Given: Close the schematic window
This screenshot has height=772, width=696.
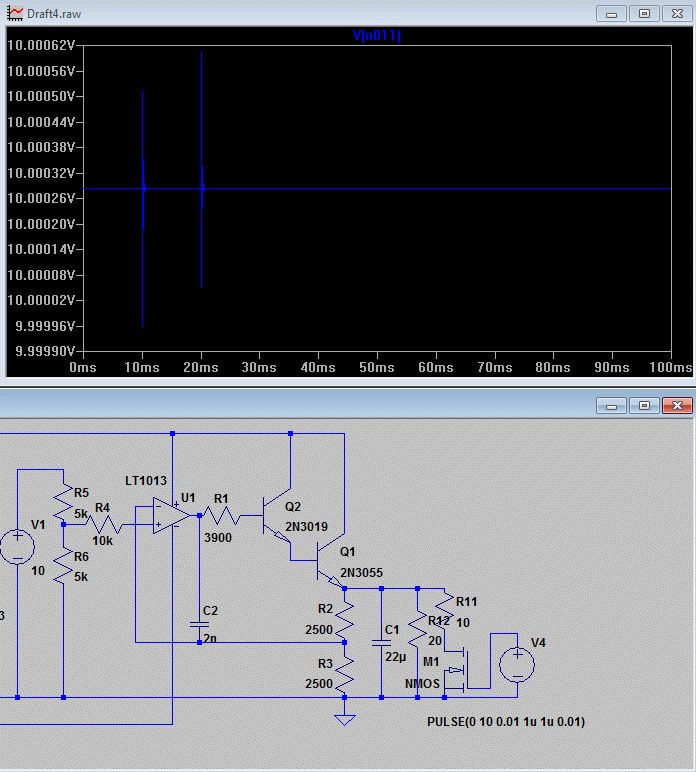Looking at the screenshot, I should coord(677,405).
